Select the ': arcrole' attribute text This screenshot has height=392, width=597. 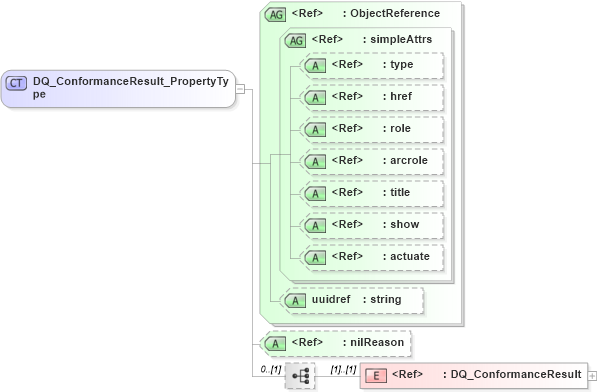(405, 160)
